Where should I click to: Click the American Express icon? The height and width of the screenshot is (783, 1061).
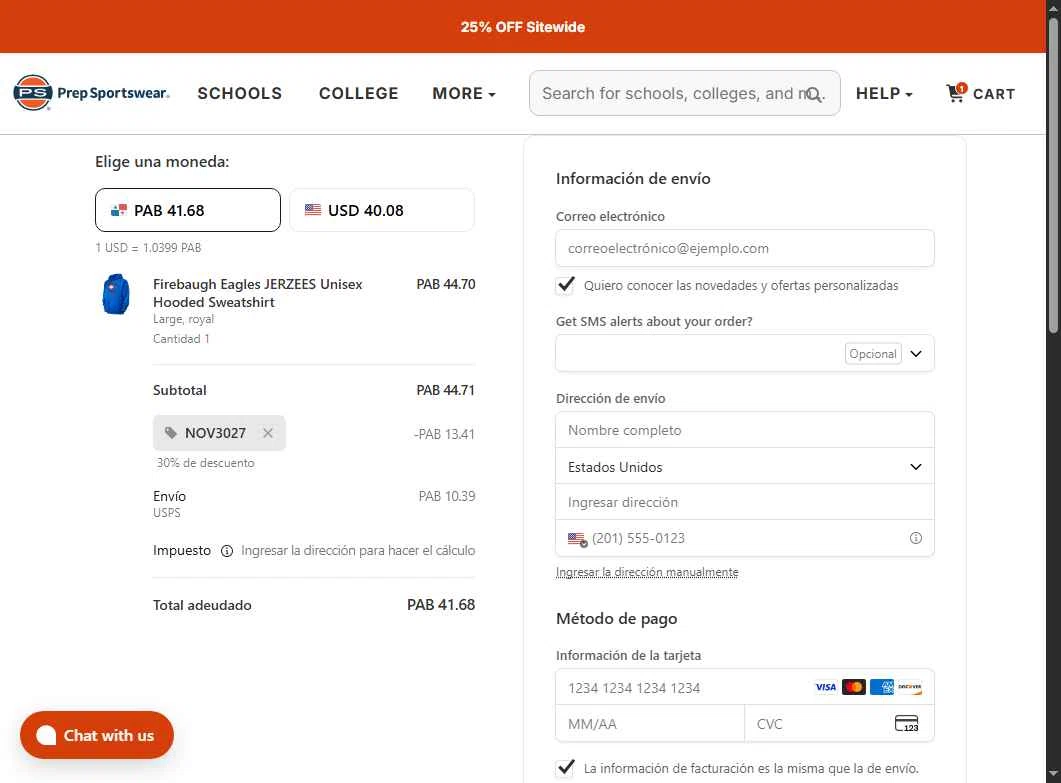click(x=882, y=687)
